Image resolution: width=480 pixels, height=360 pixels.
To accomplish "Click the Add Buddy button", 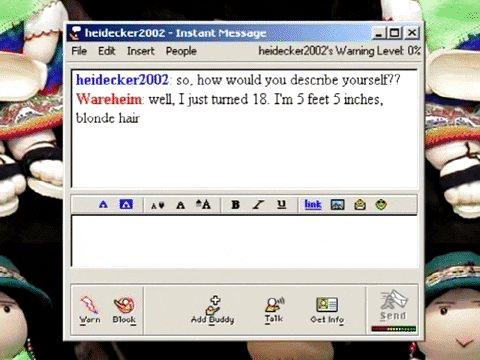I will (213, 310).
